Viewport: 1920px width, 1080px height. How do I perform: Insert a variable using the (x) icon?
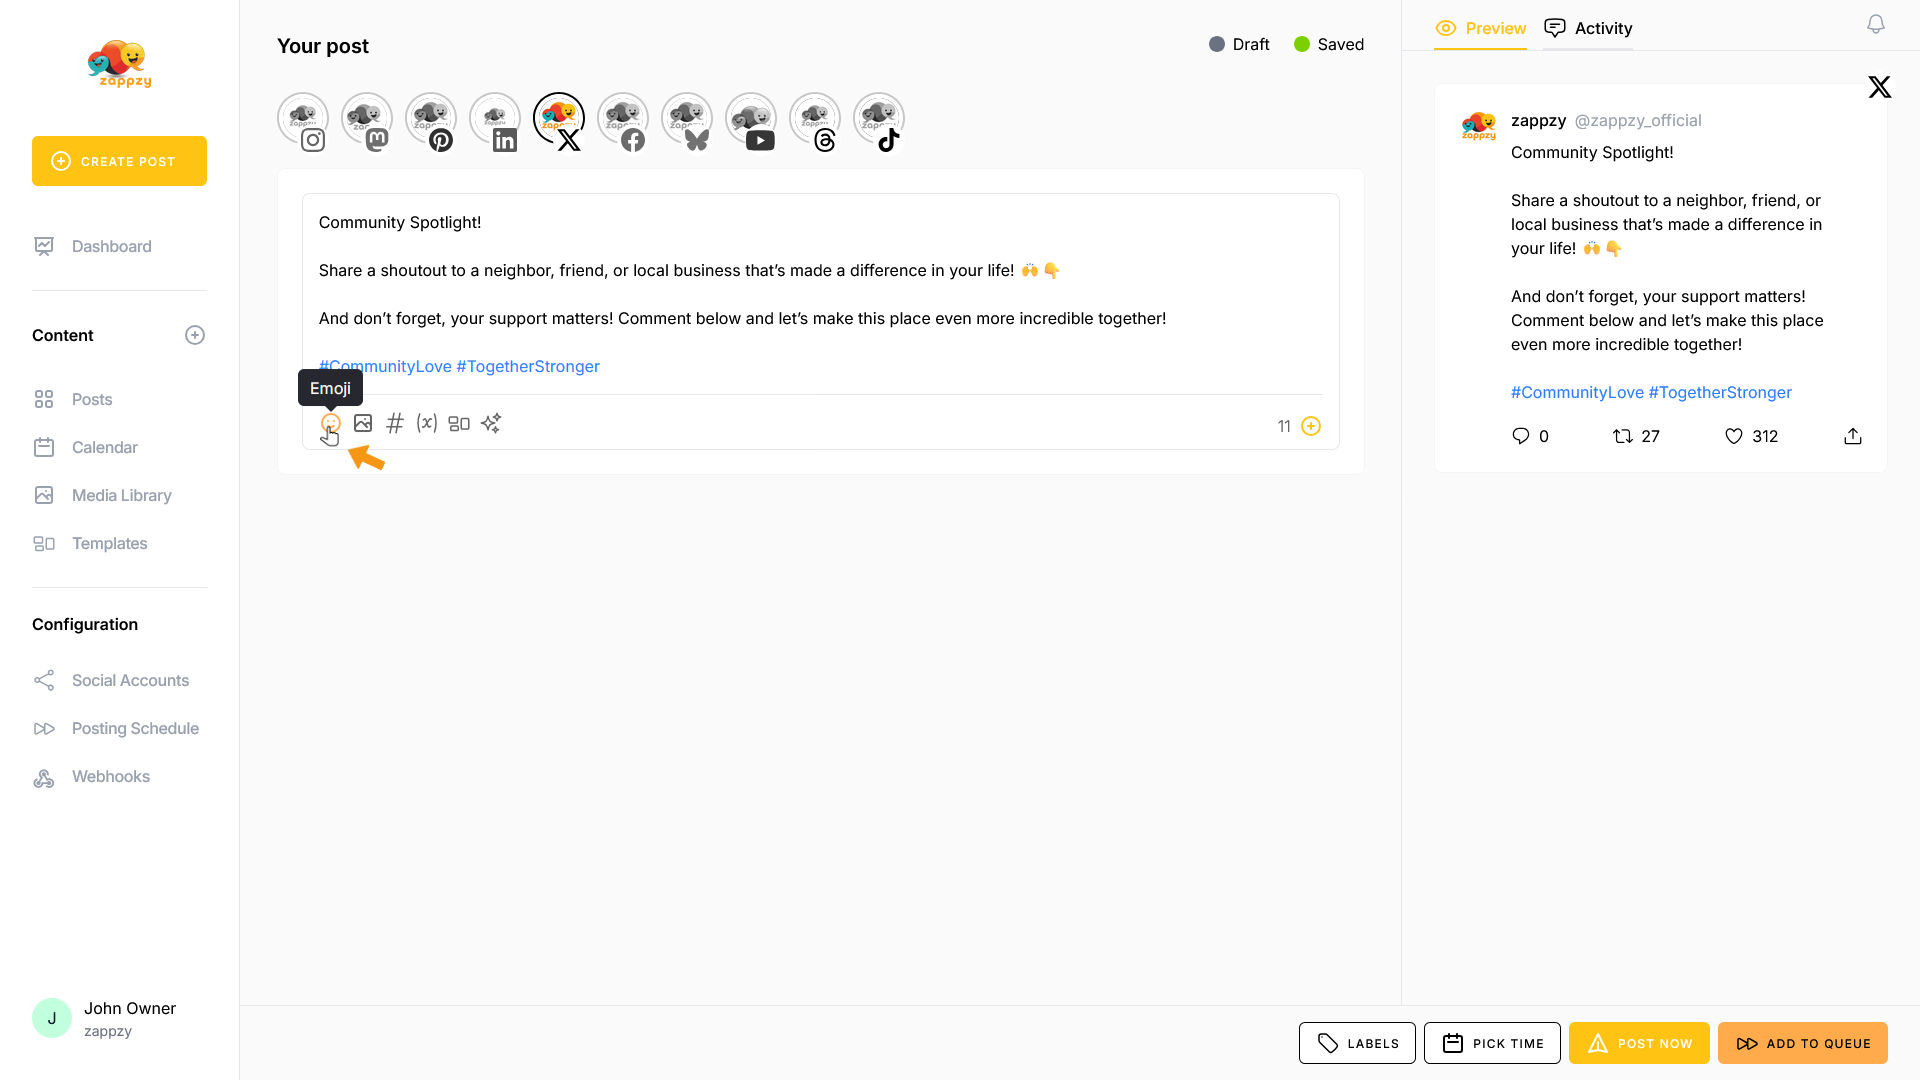[427, 423]
